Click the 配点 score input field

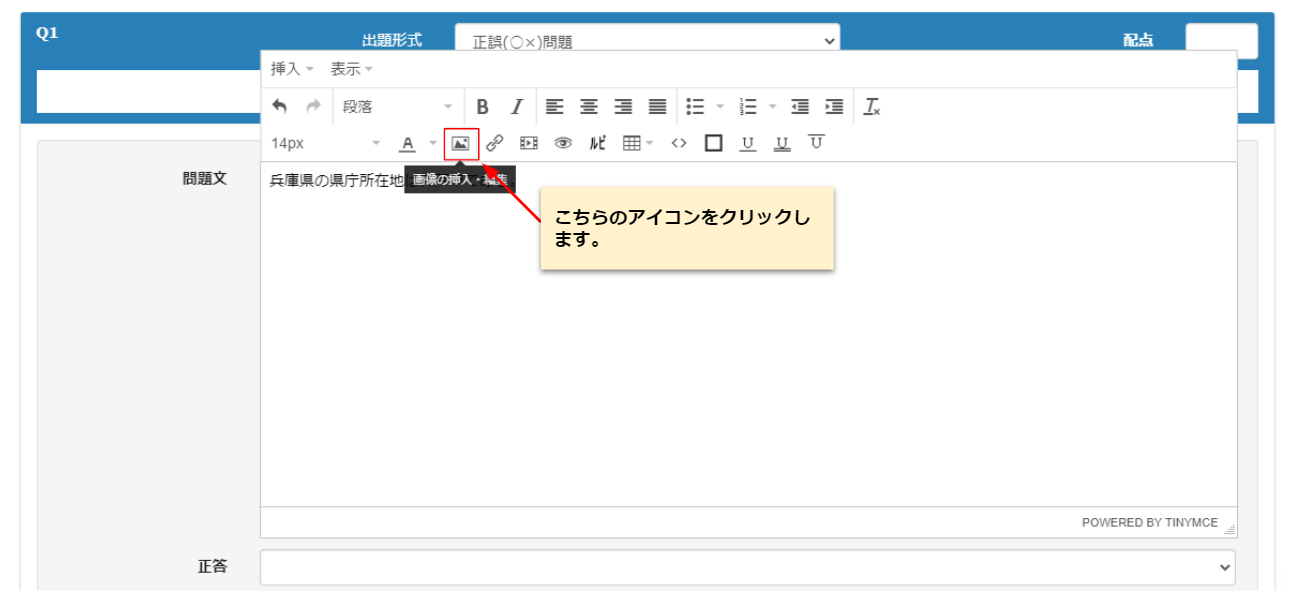pos(1221,41)
